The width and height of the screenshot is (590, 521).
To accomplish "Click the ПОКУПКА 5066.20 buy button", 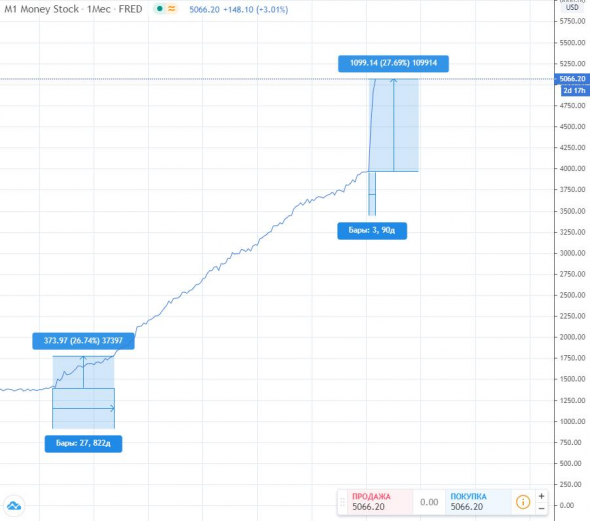I will click(478, 502).
